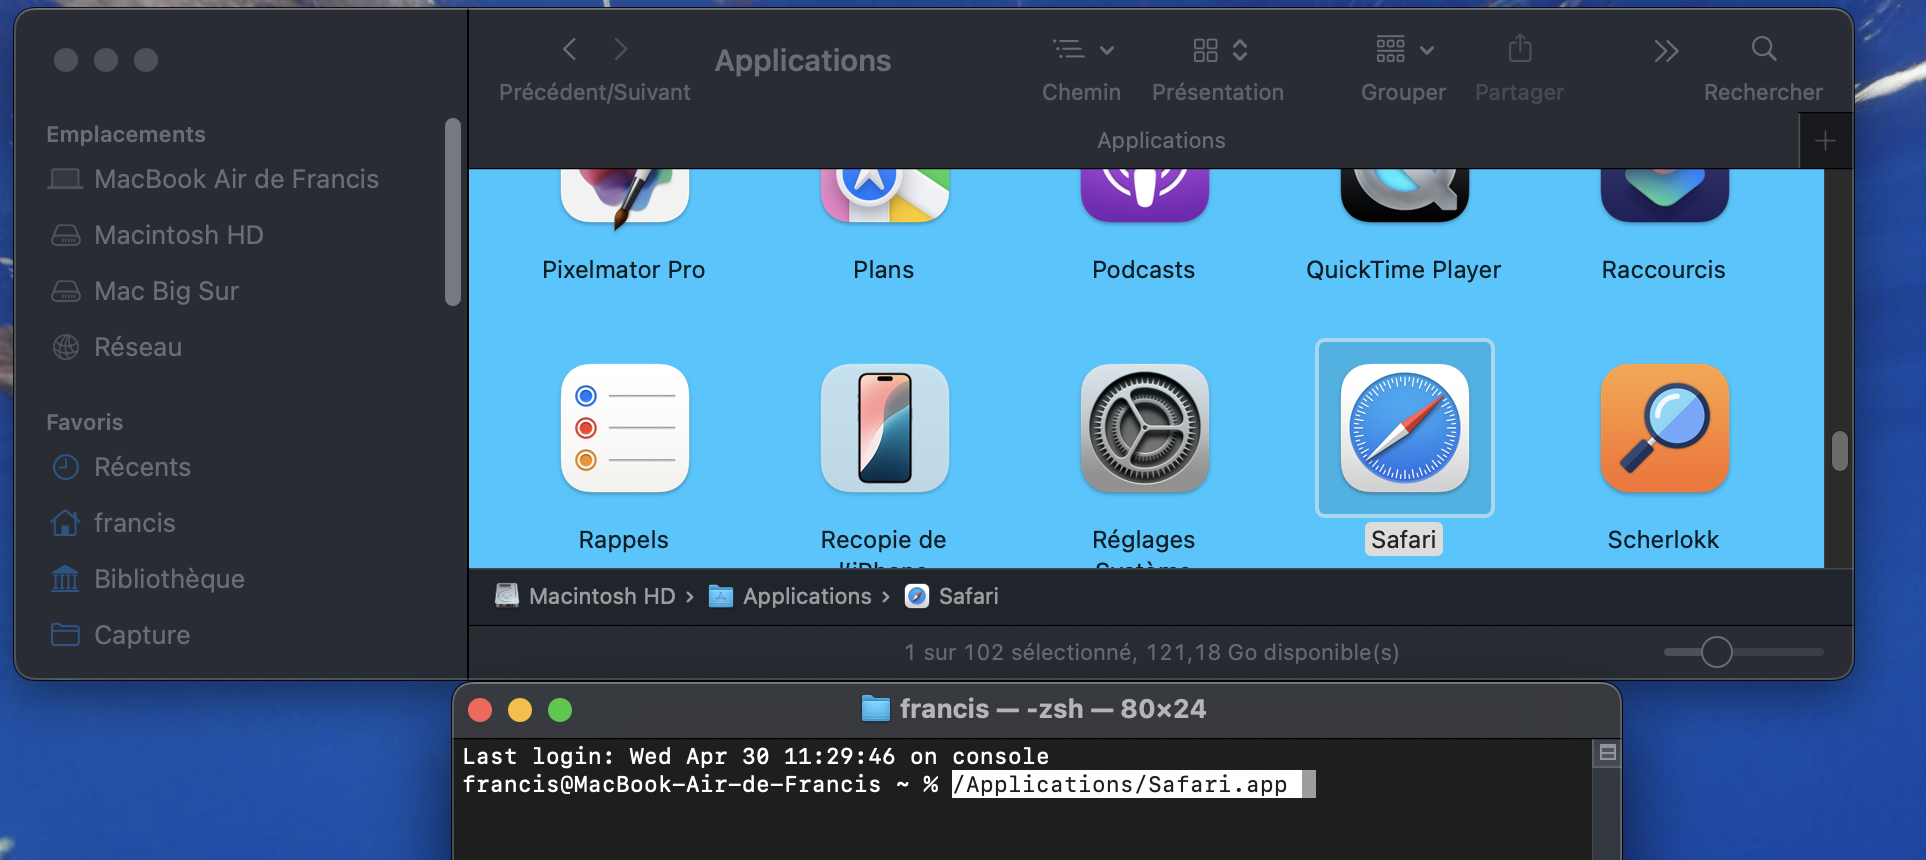Click the Rappels app icon
This screenshot has width=1926, height=860.
(x=624, y=428)
